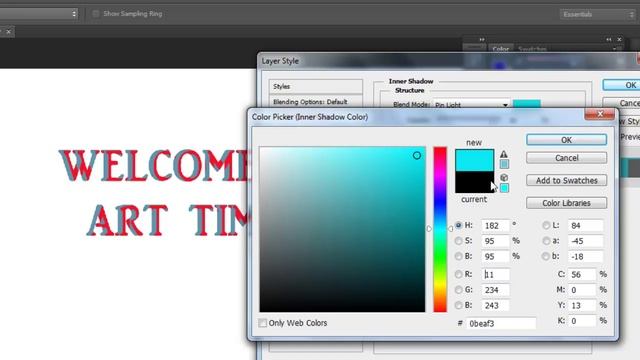Click Add to Swatches button

pos(566,180)
